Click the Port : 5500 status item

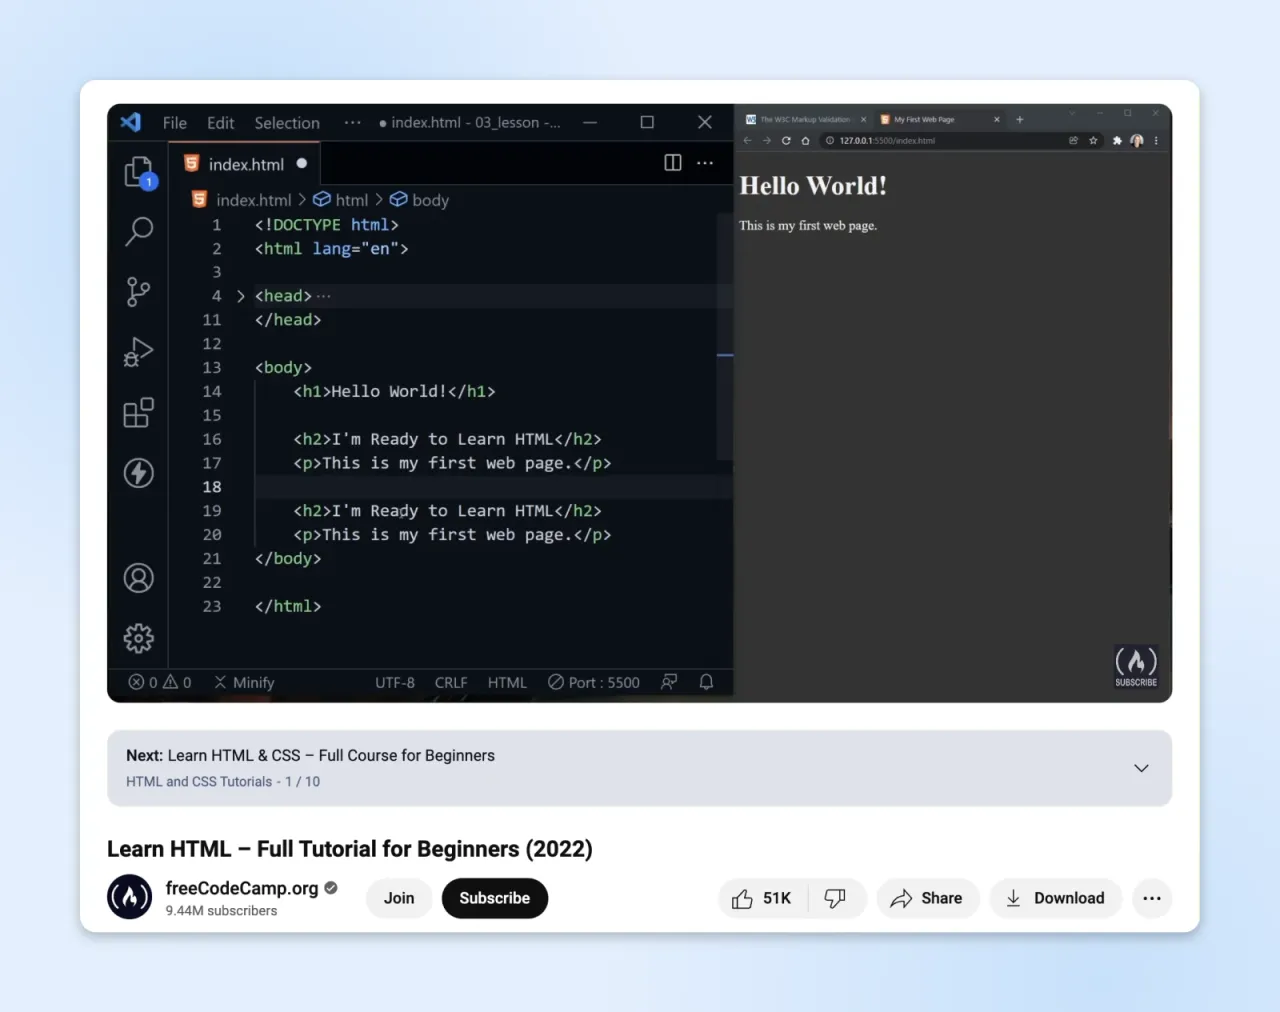coord(594,682)
